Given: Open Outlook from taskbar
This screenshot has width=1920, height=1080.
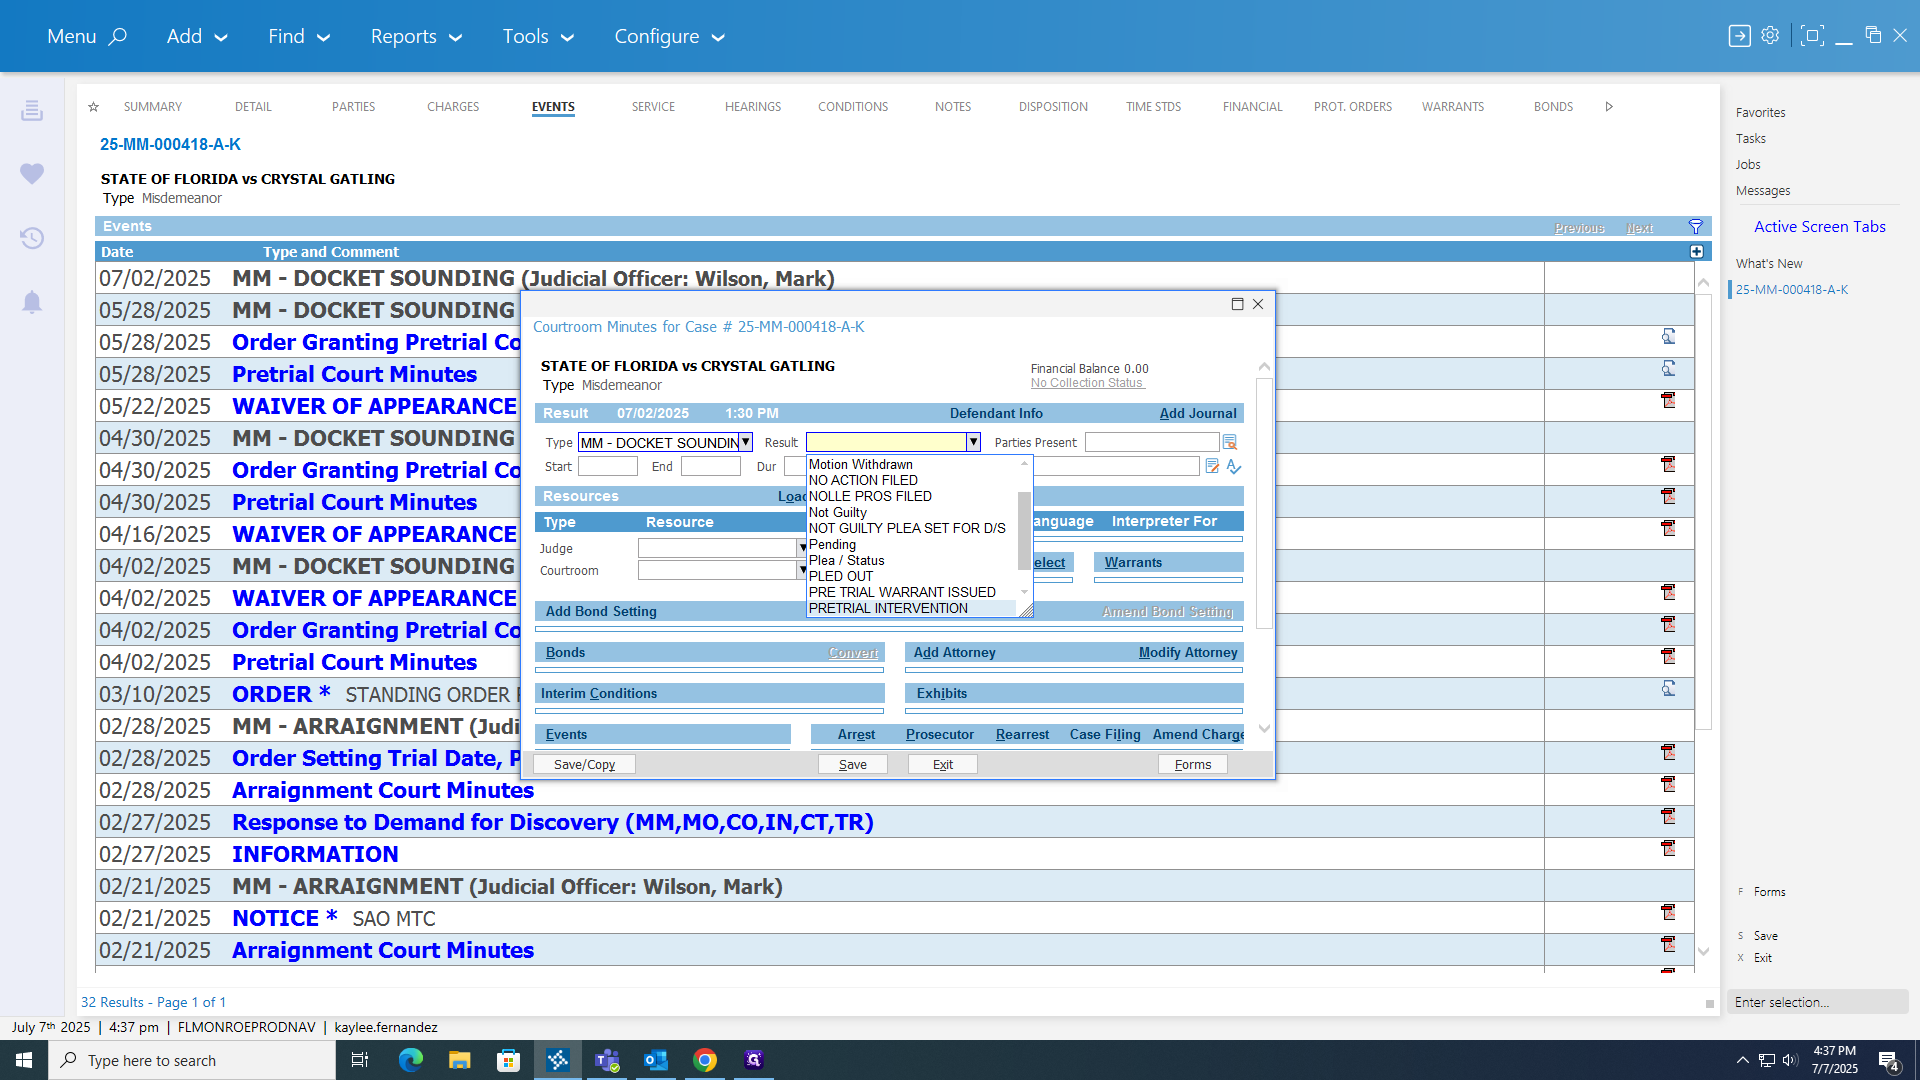Looking at the screenshot, I should click(x=656, y=1060).
